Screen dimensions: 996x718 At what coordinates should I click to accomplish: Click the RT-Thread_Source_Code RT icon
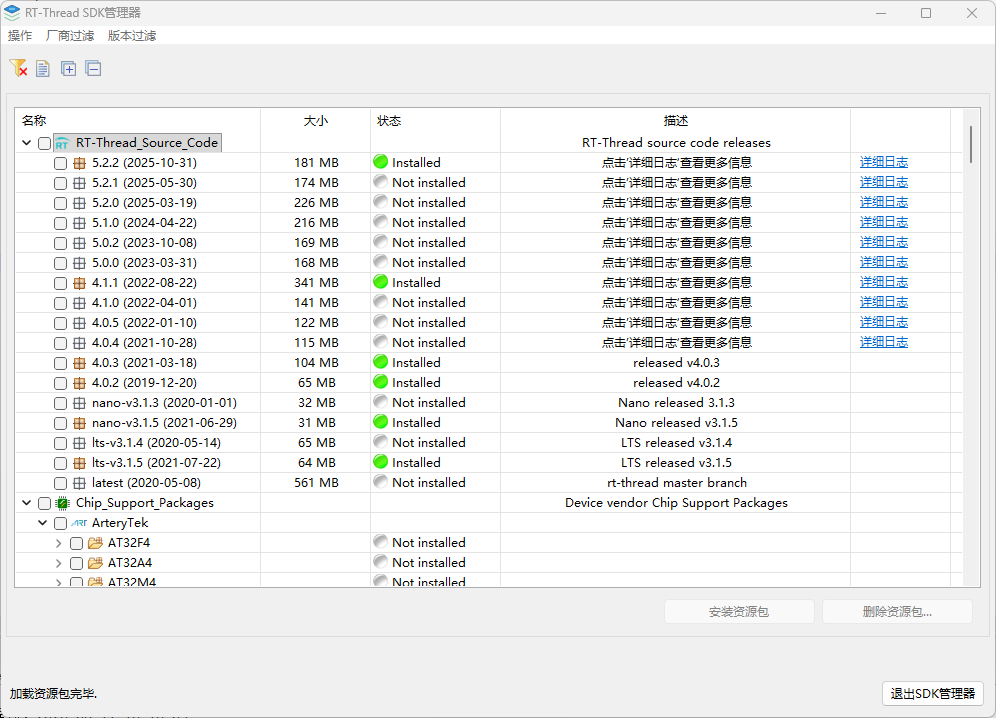(x=62, y=143)
